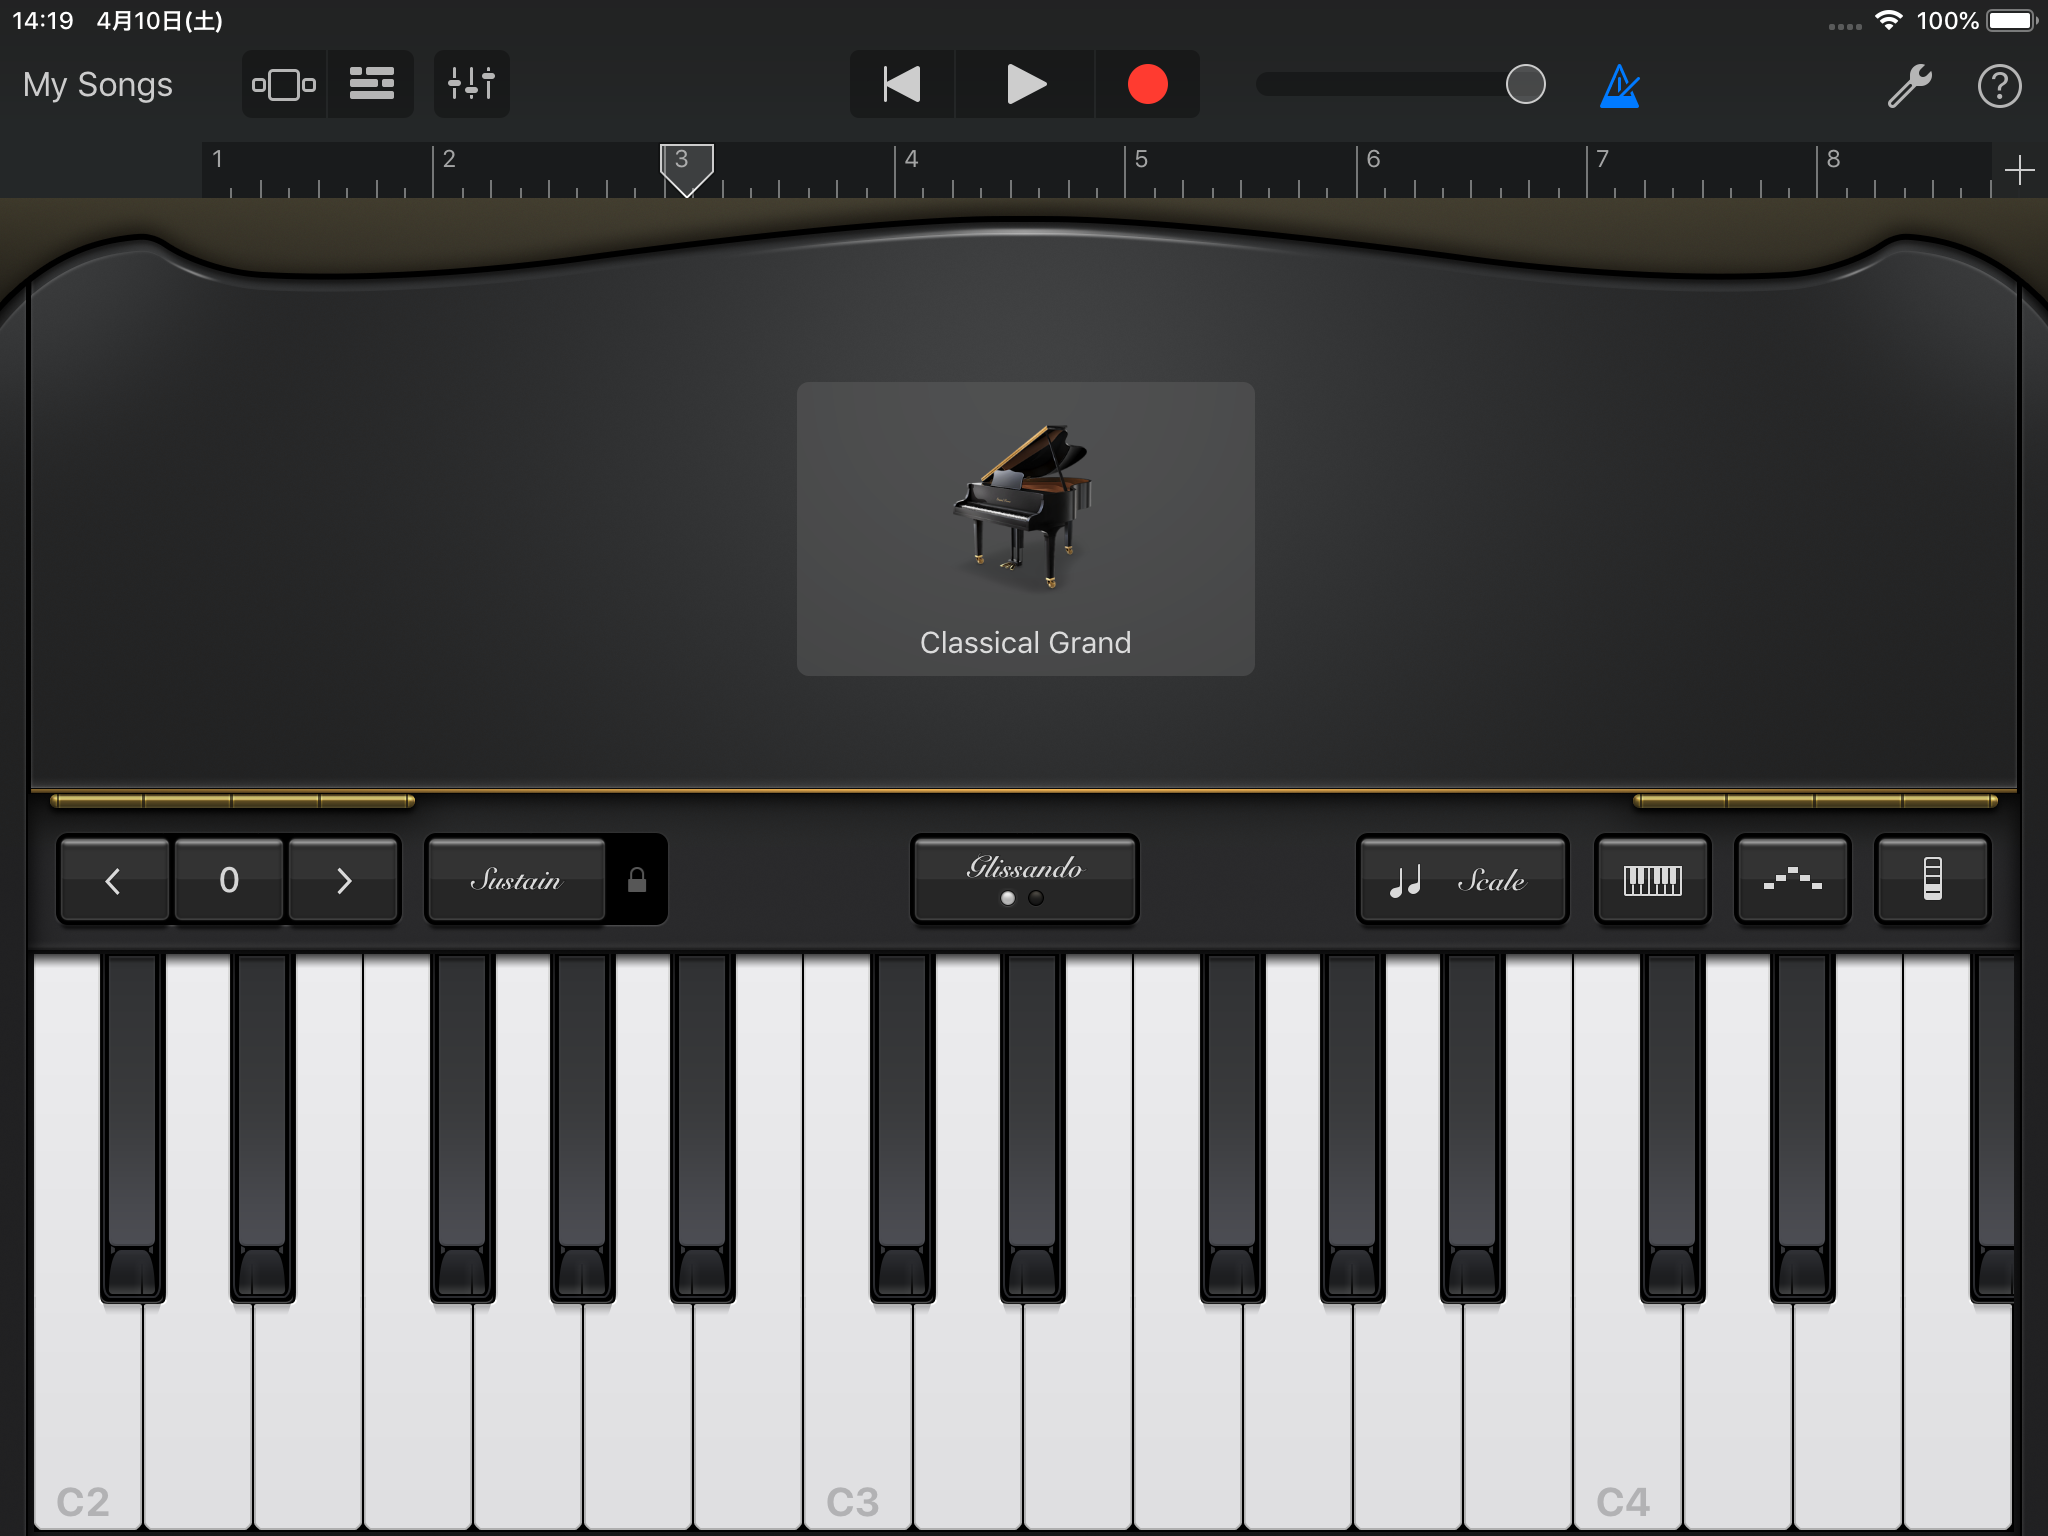Check battery status icon

click(2011, 20)
